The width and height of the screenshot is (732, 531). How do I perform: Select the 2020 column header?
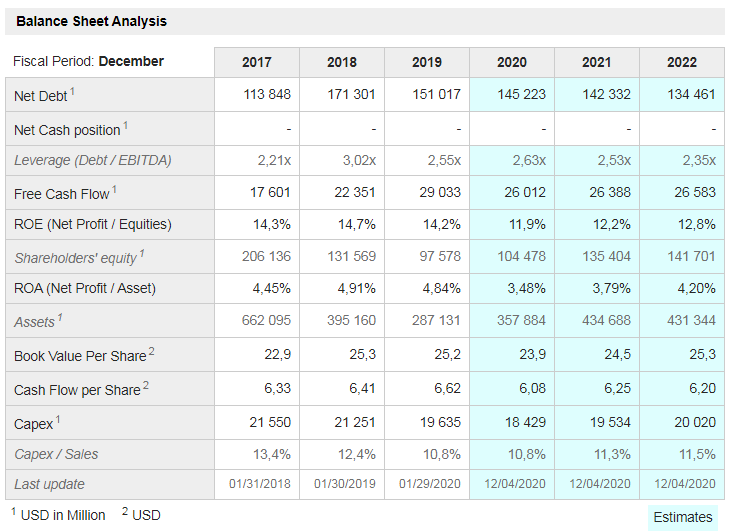click(511, 62)
